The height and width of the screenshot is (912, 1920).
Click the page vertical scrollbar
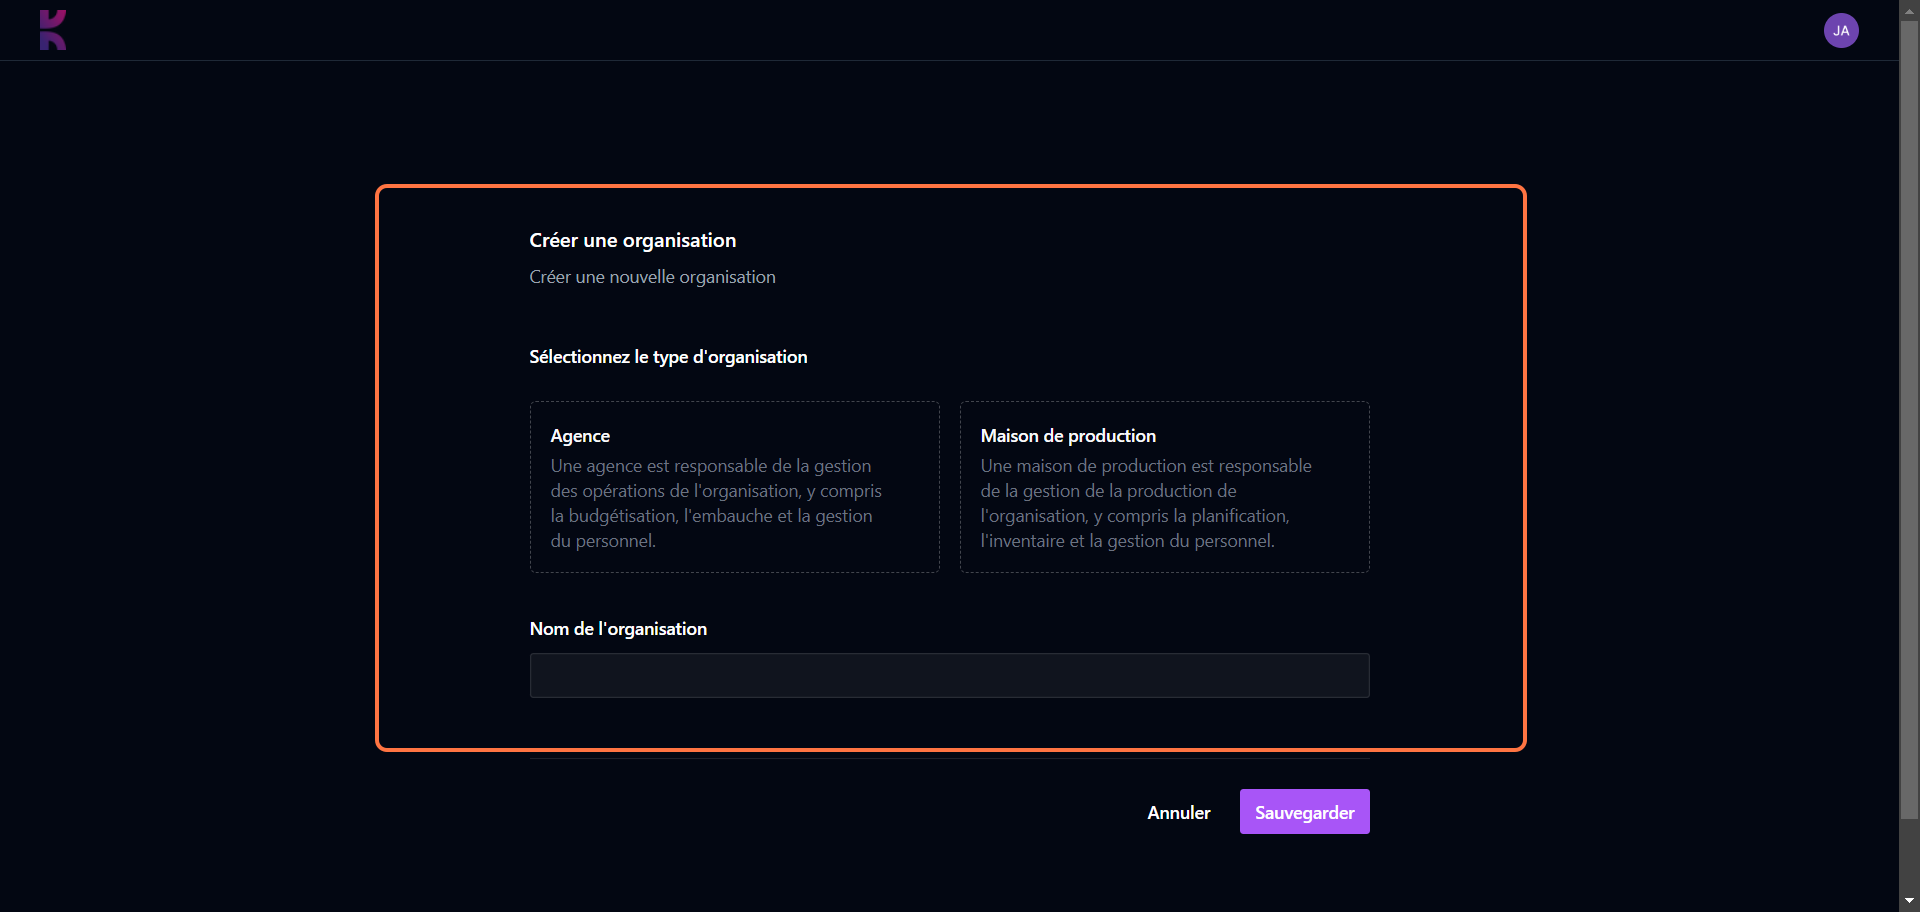[x=1909, y=420]
